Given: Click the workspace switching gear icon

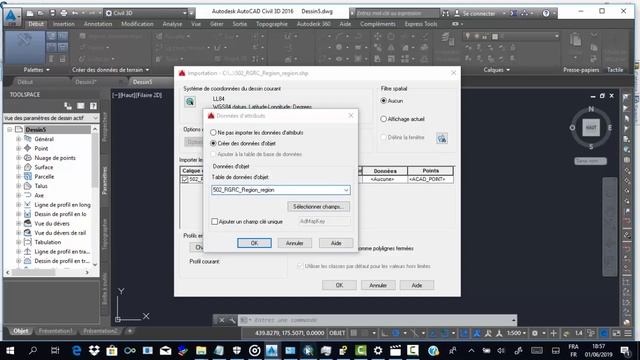Looking at the screenshot, I should [535, 333].
